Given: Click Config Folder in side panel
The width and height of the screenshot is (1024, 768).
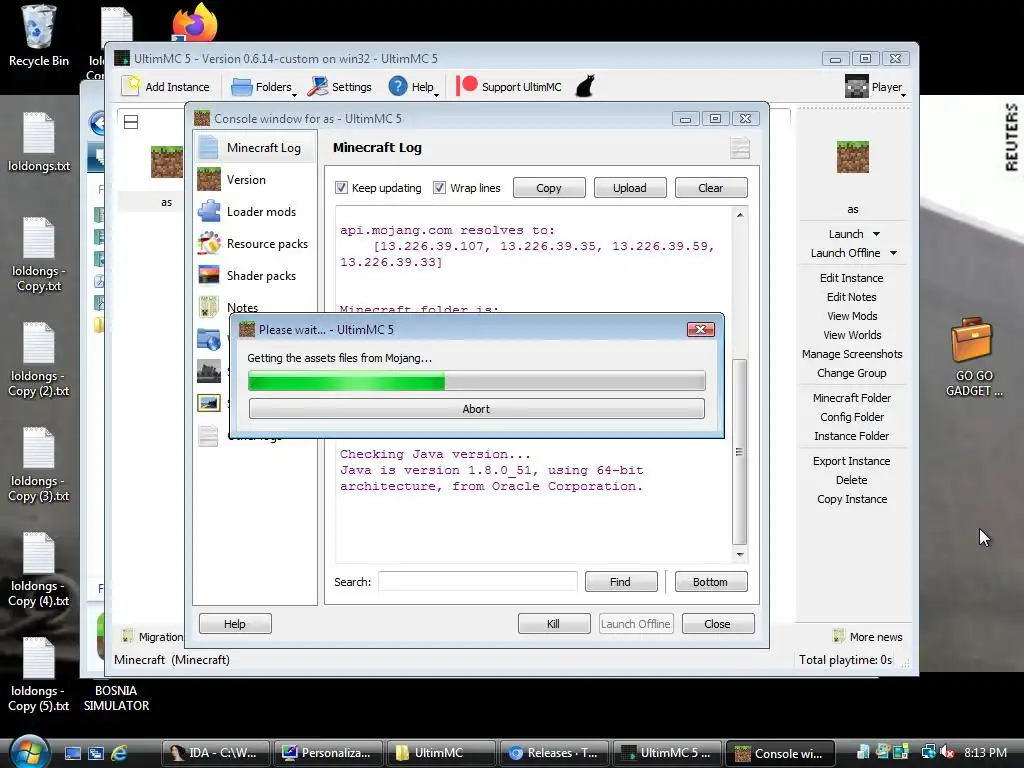Looking at the screenshot, I should pyautogui.click(x=852, y=416).
